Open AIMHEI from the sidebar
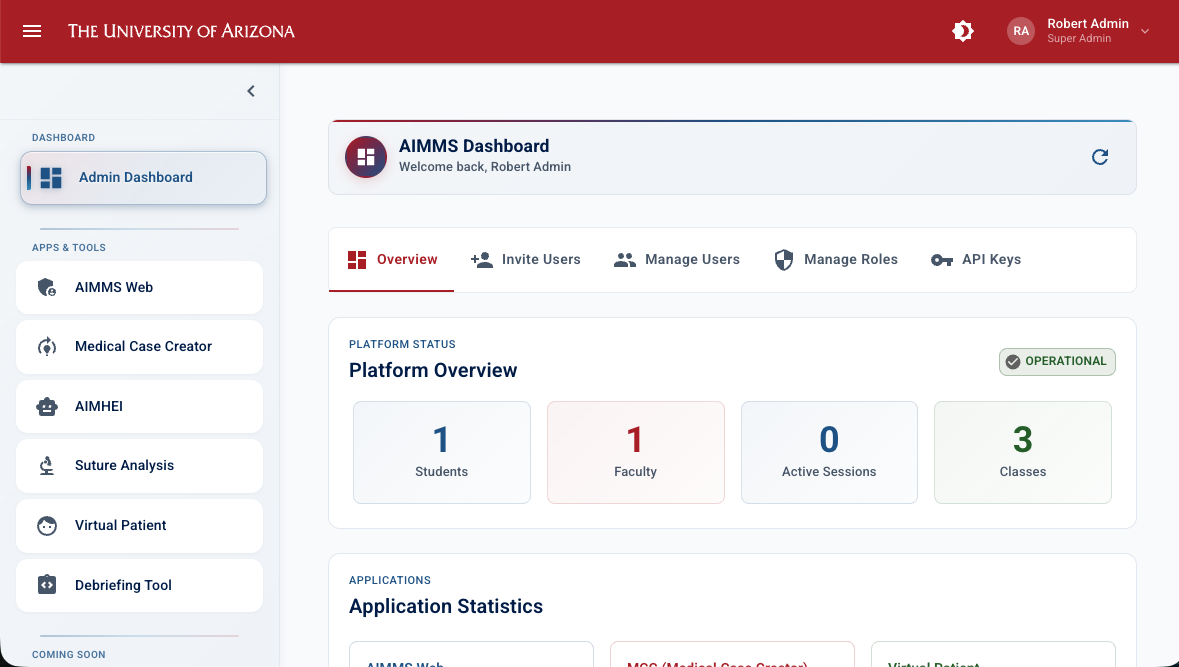 tap(46, 406)
